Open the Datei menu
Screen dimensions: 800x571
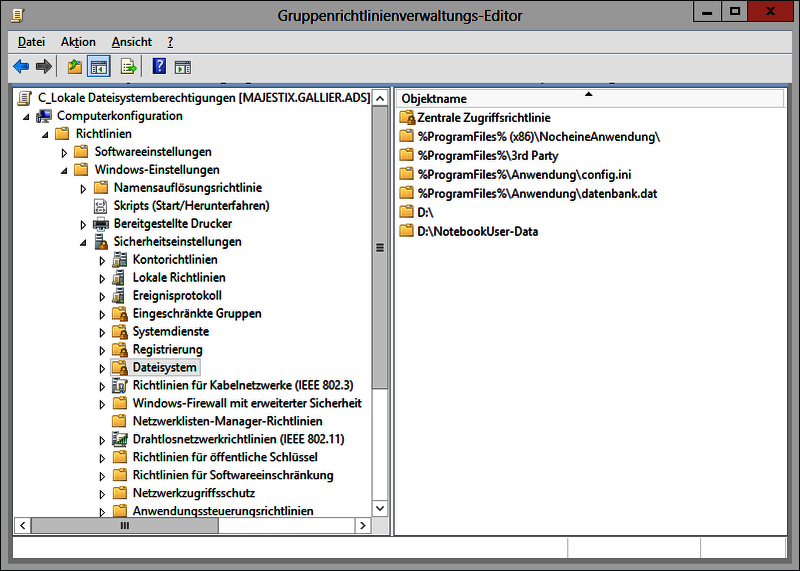pyautogui.click(x=31, y=42)
